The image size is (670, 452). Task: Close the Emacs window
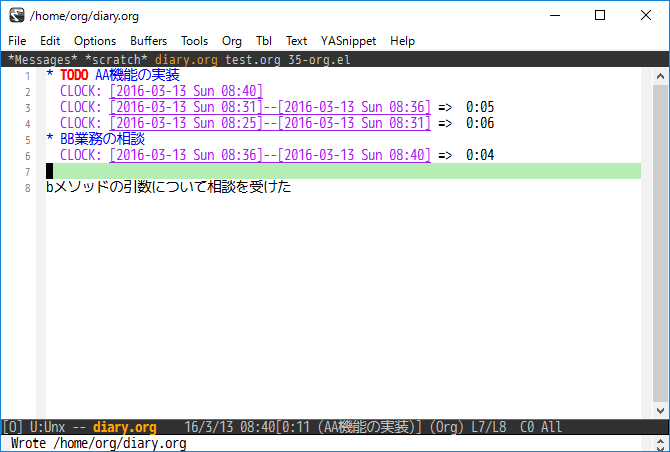[x=646, y=15]
